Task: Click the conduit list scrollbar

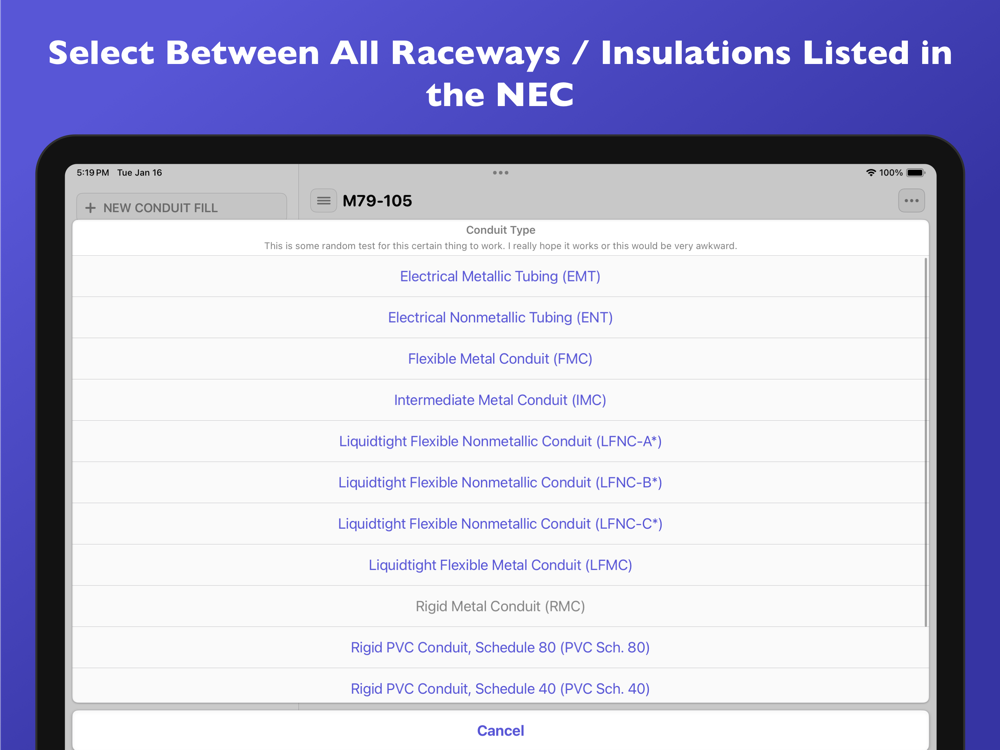Action: point(925,442)
